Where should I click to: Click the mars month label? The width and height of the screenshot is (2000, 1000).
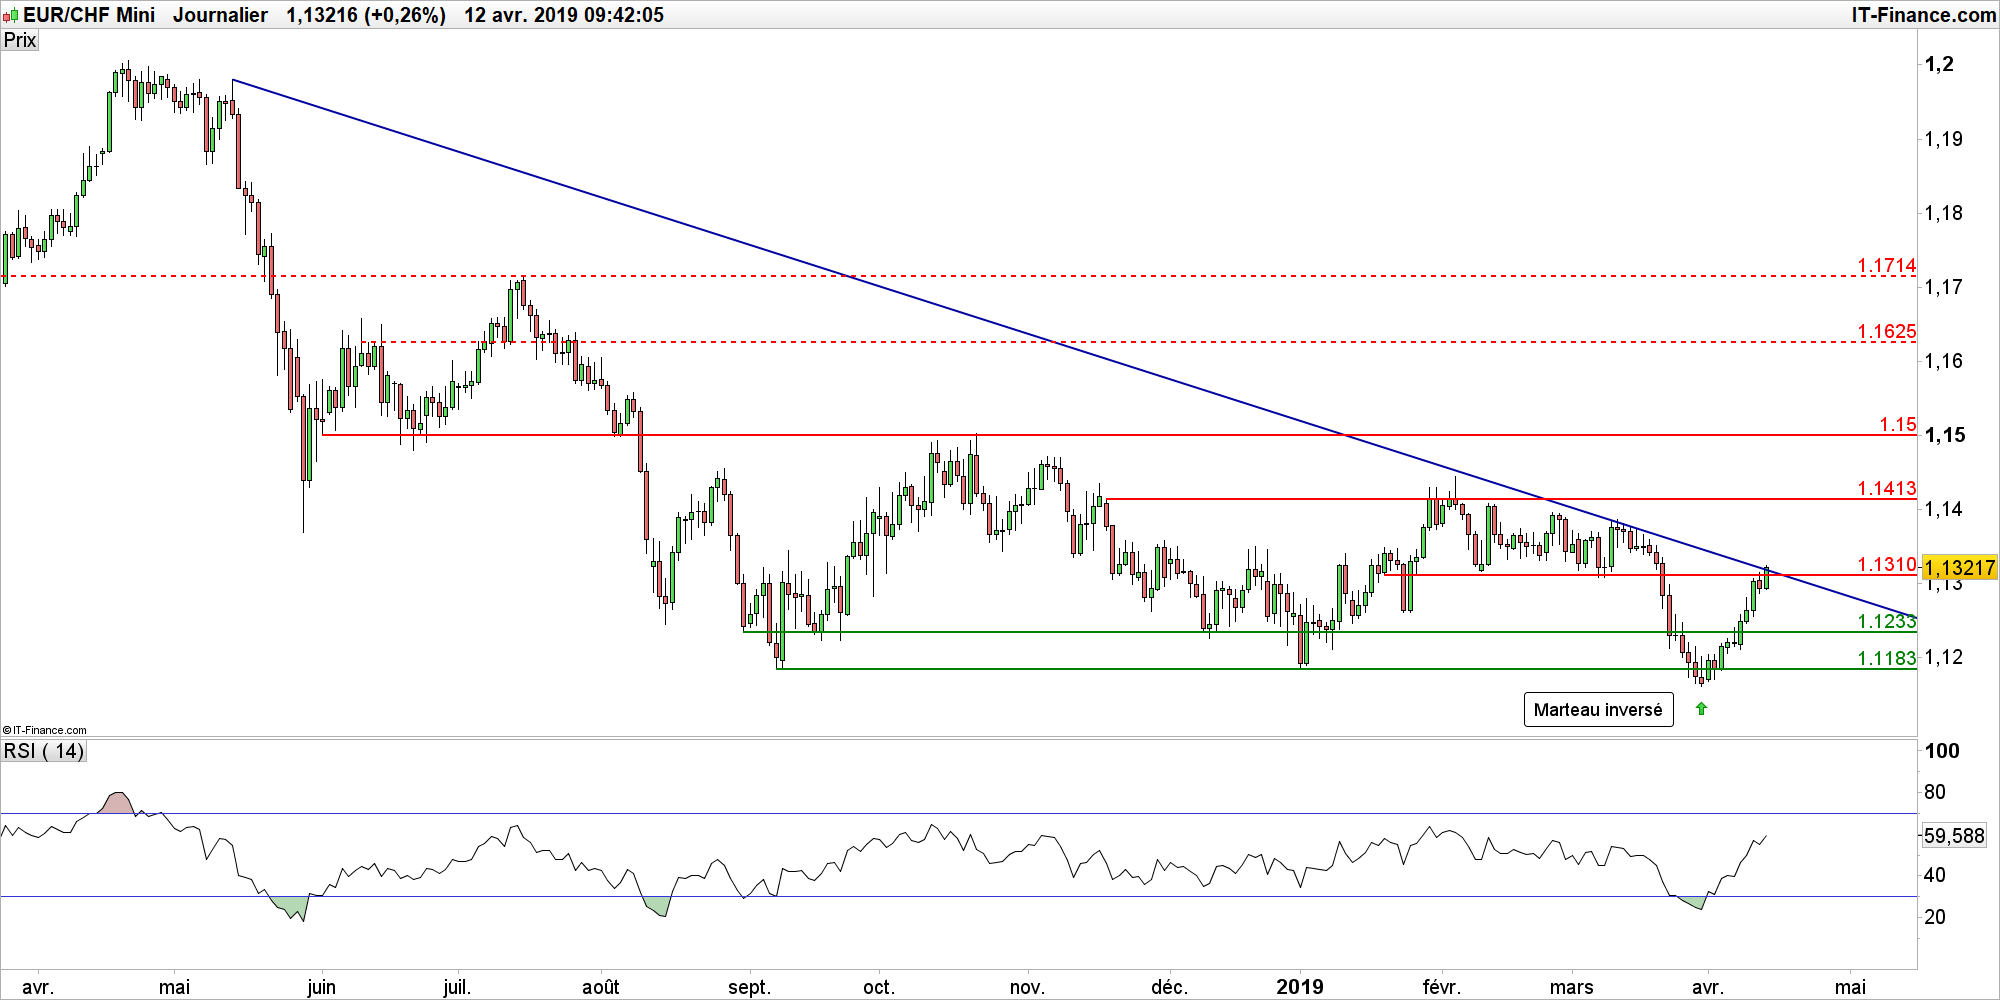tap(1571, 987)
